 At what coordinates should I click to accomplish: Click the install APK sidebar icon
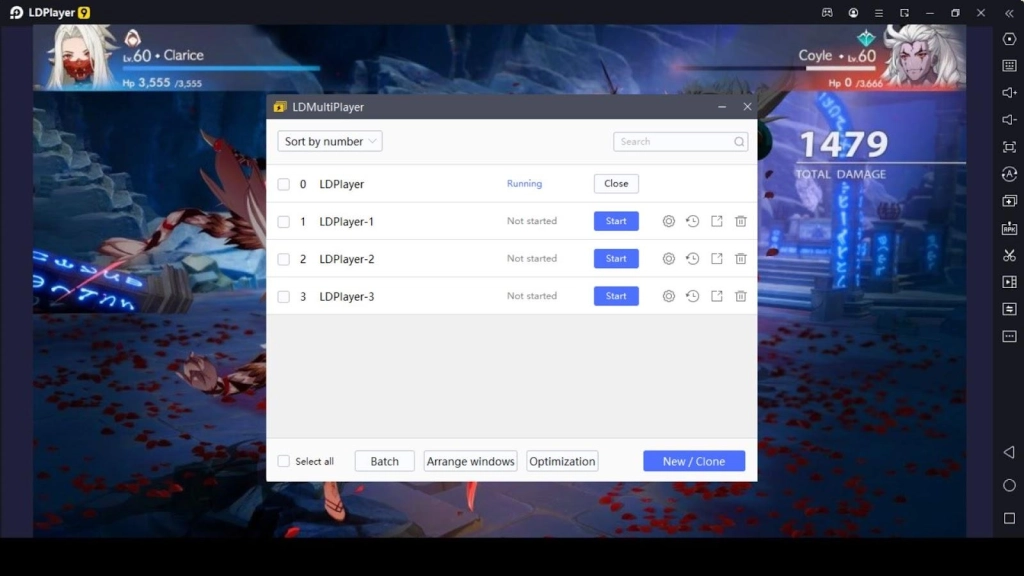tap(1009, 228)
